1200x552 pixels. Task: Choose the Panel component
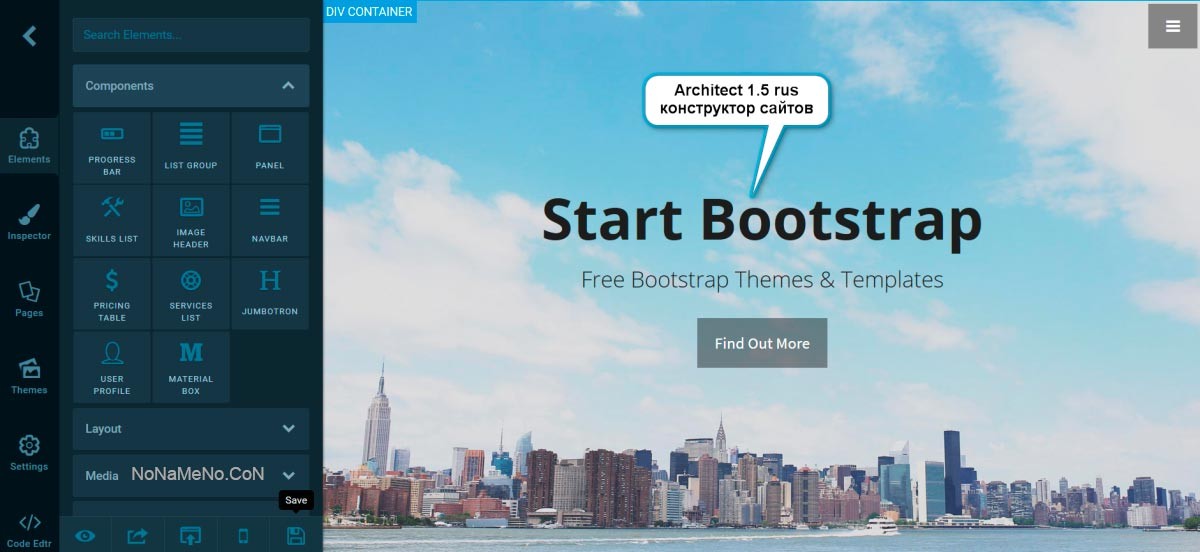click(269, 148)
